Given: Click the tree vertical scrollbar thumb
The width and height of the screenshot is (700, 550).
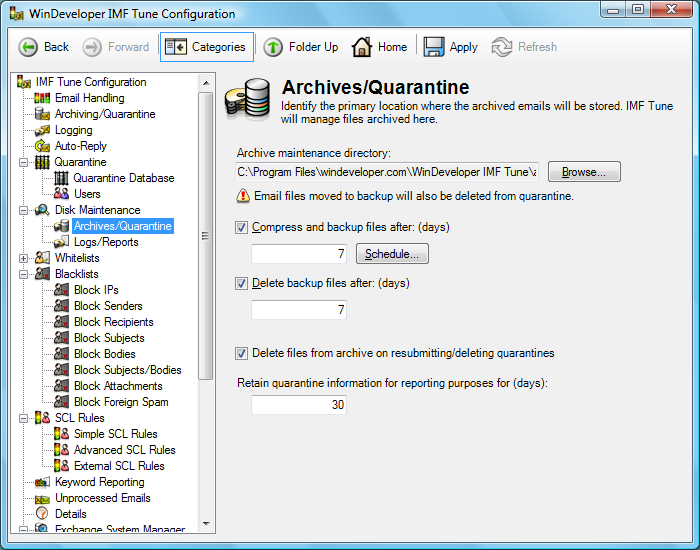Looking at the screenshot, I should click(206, 236).
